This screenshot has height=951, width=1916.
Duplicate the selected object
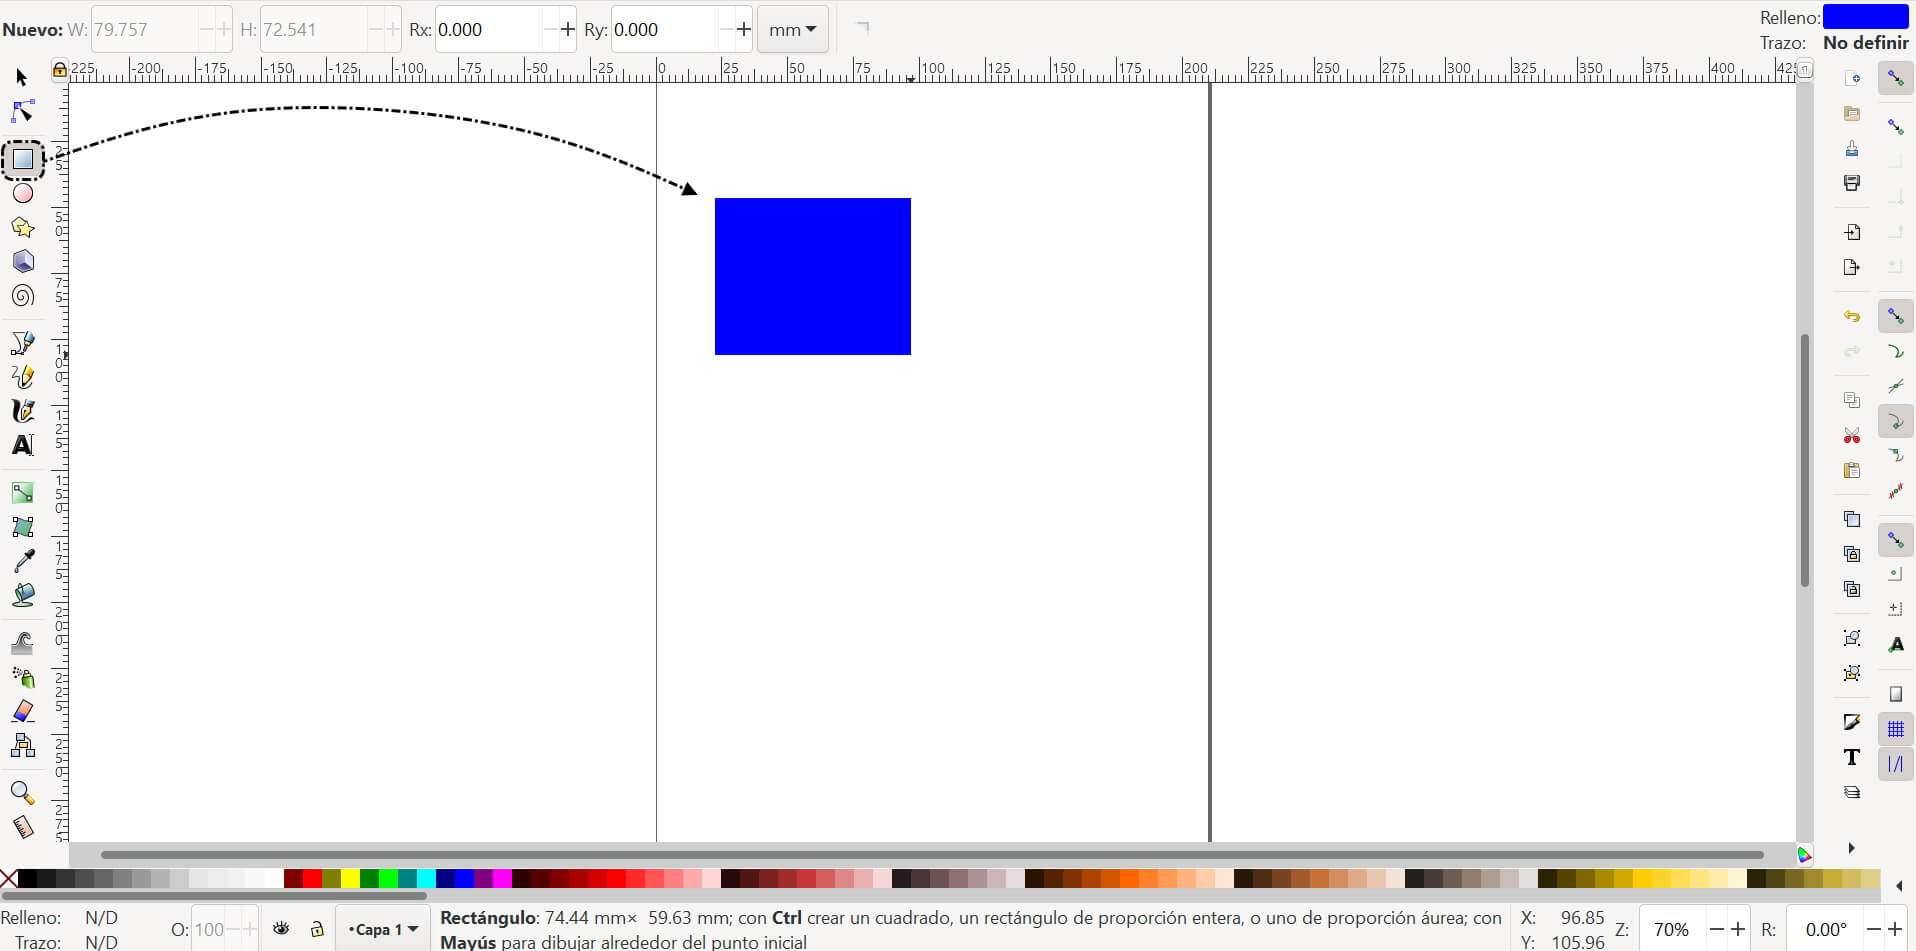point(1851,519)
